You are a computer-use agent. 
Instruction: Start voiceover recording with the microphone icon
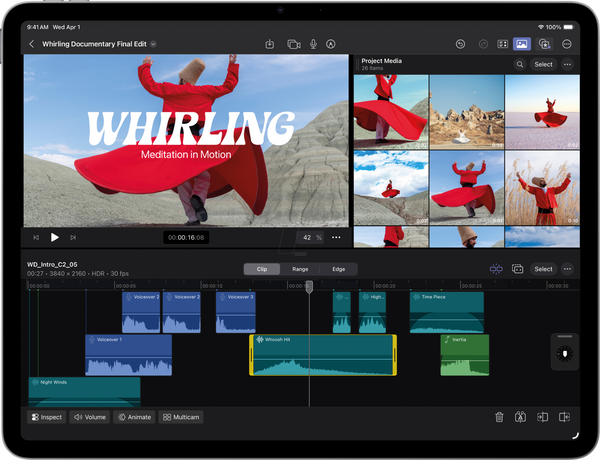tap(313, 44)
